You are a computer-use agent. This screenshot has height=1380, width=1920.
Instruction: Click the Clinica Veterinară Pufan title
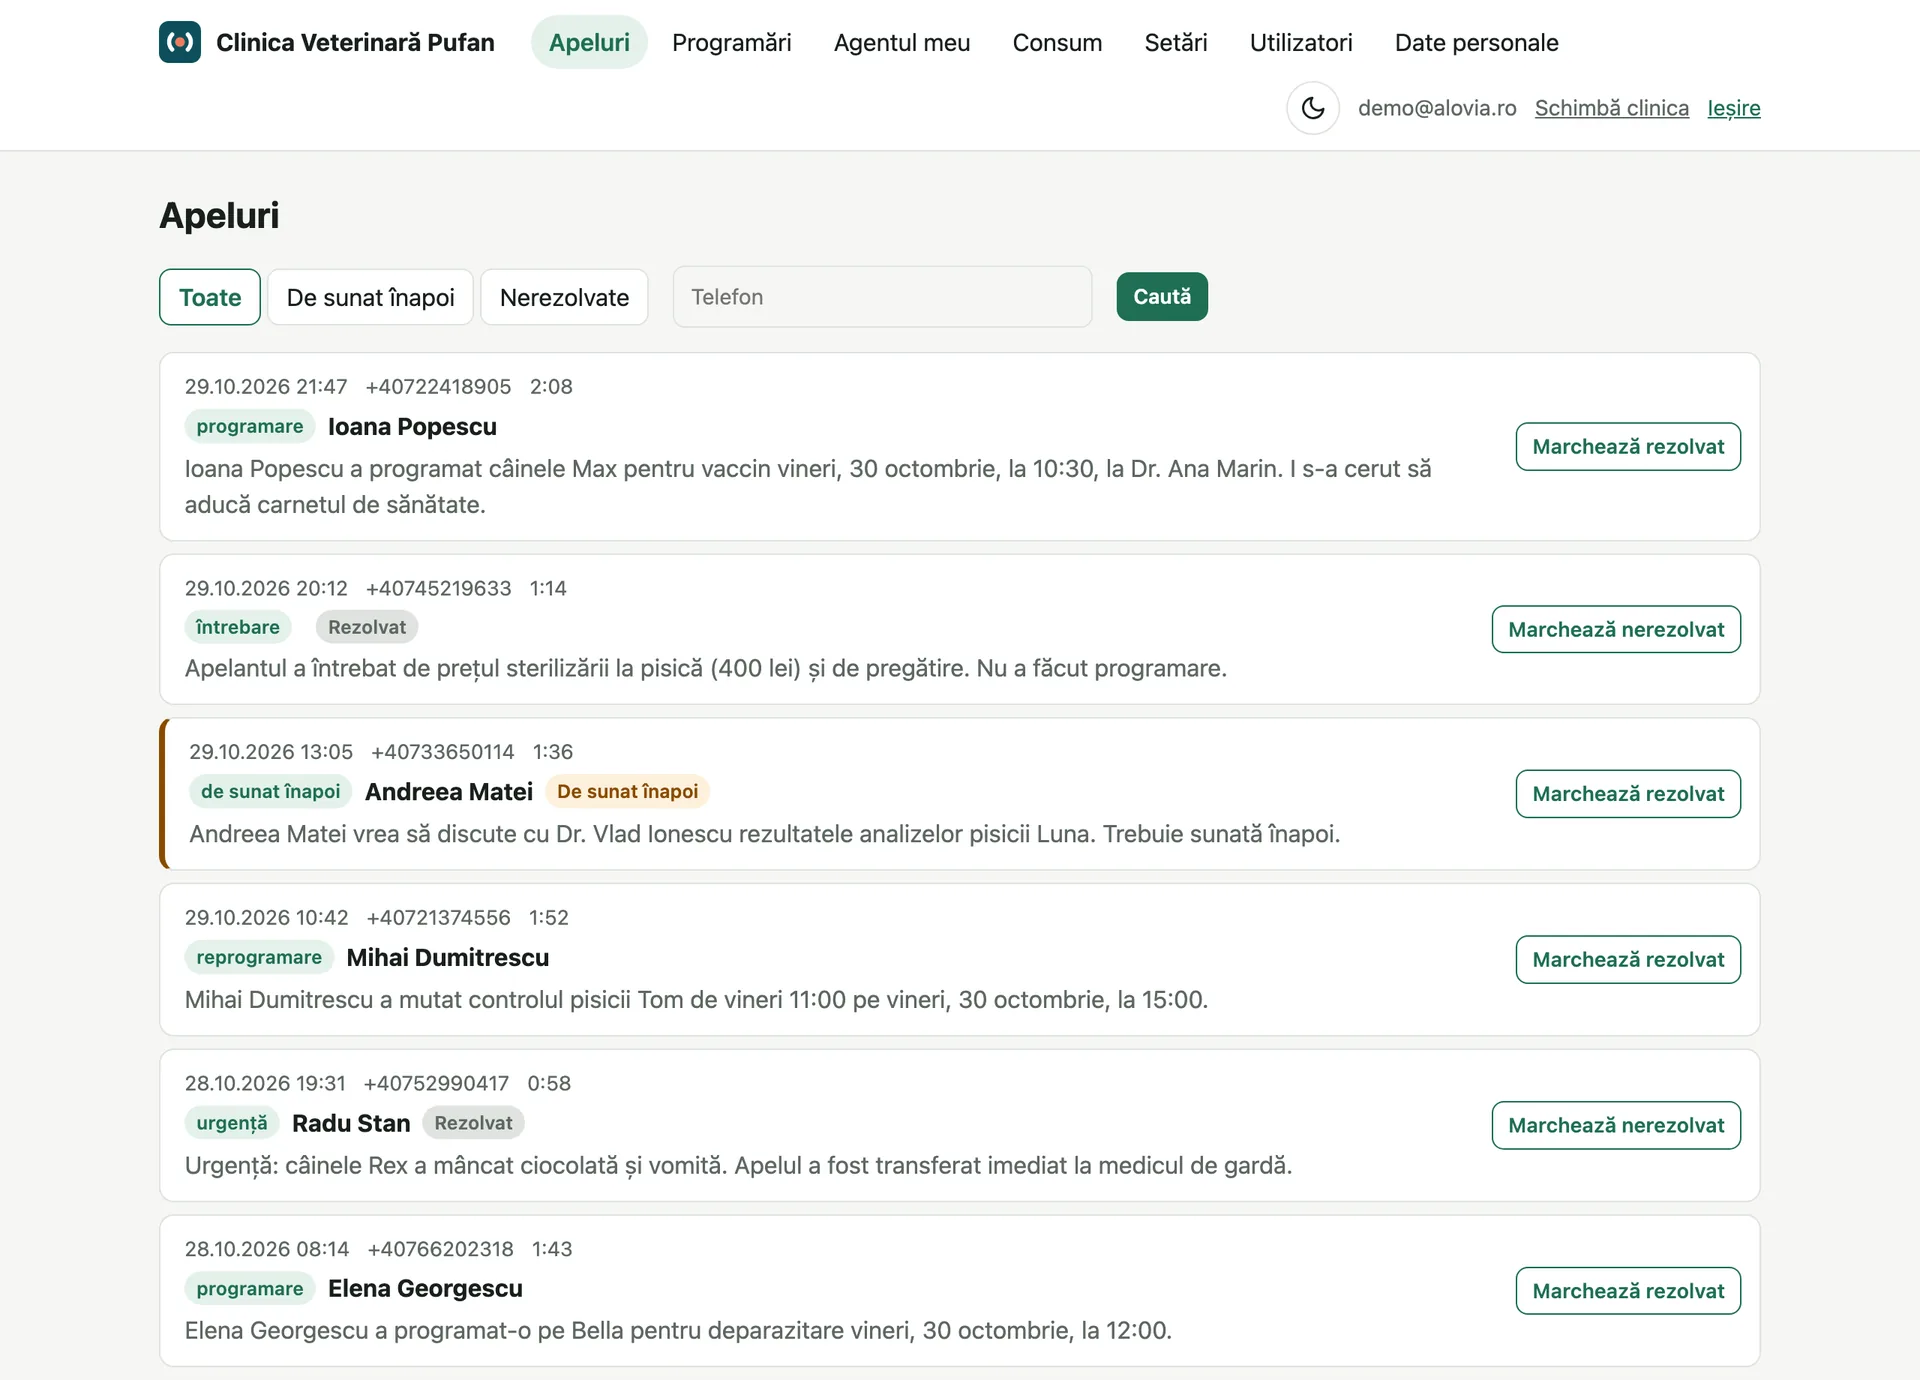(x=355, y=42)
